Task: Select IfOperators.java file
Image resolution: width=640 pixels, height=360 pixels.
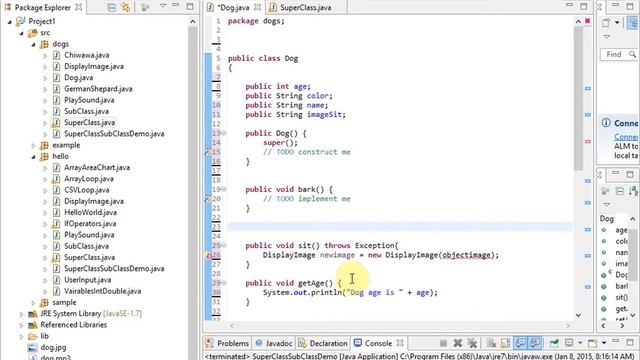Action: click(90, 224)
